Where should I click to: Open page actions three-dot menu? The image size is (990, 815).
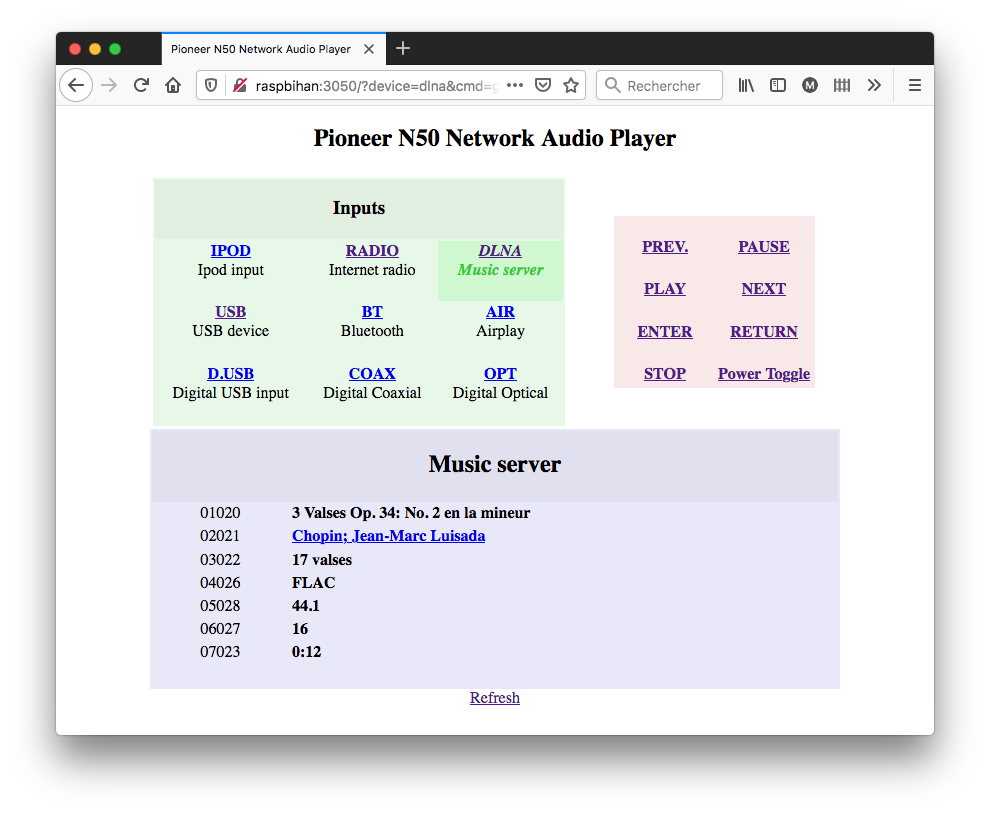point(515,85)
